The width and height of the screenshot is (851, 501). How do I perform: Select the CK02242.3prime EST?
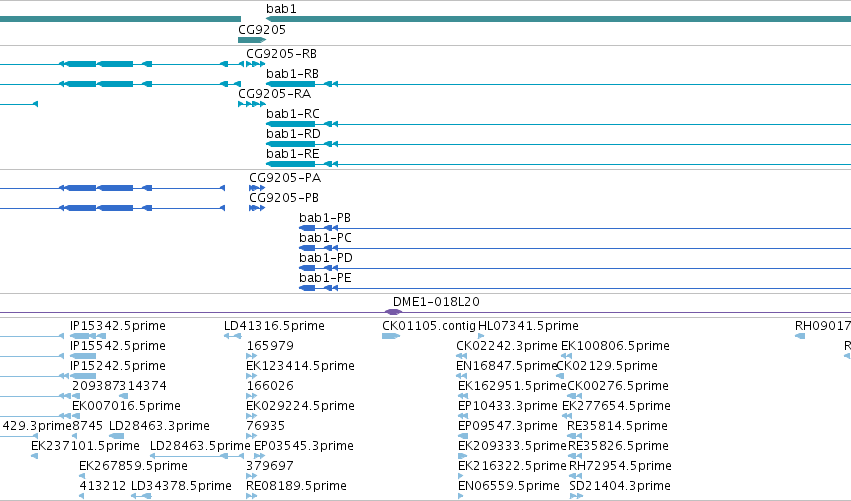(507, 346)
